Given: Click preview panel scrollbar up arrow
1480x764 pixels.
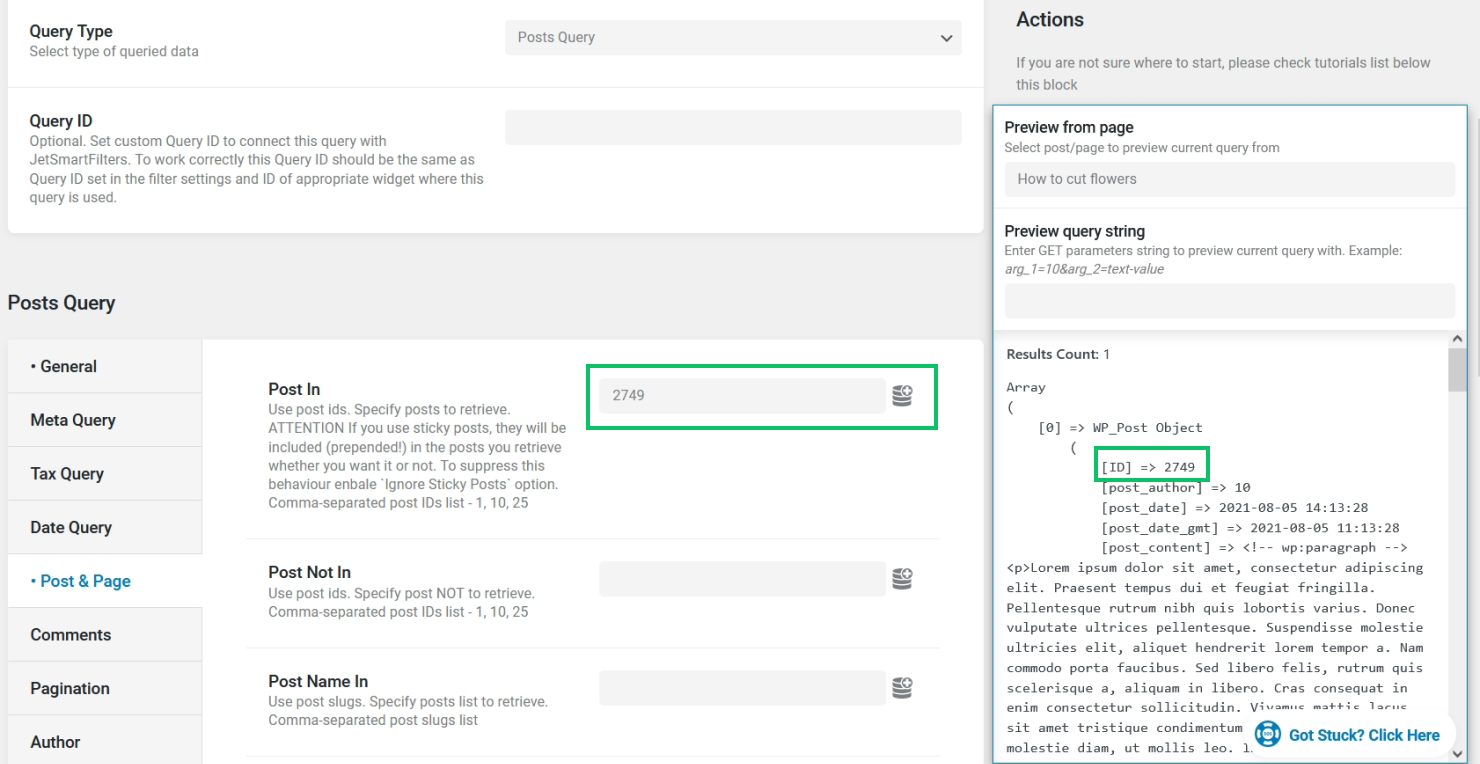Looking at the screenshot, I should pos(1457,340).
